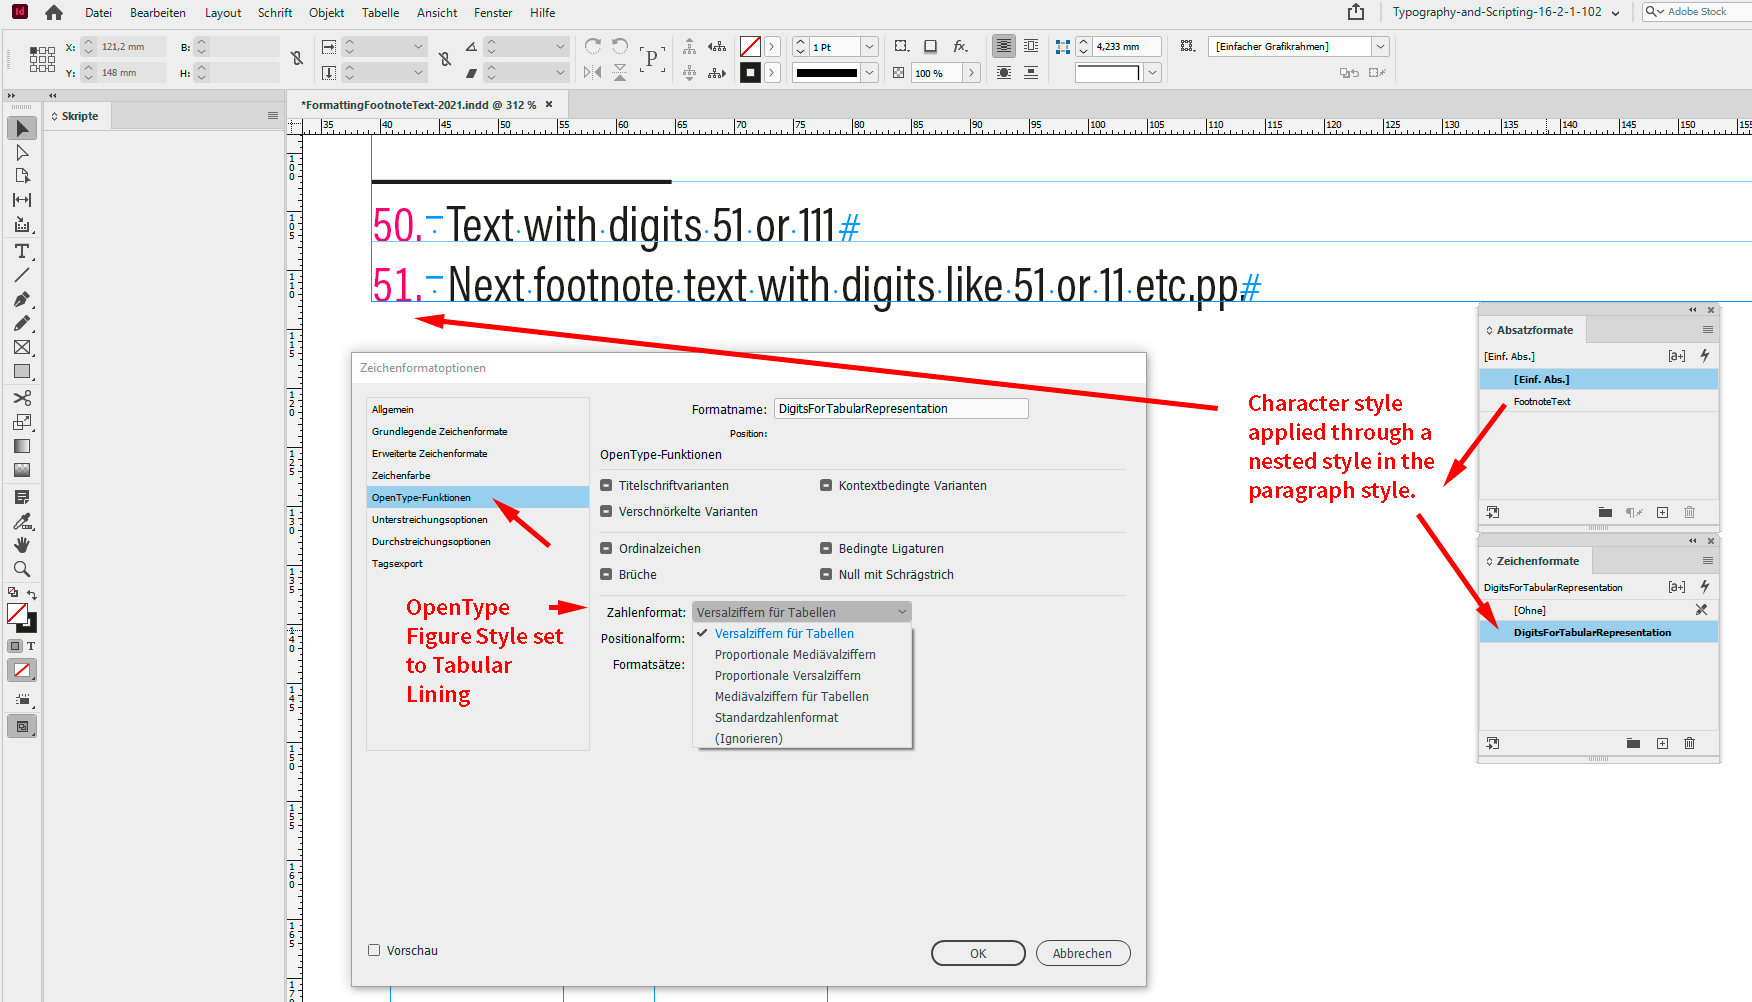Choose Proportionale Mediävalziffern from the list

click(795, 655)
